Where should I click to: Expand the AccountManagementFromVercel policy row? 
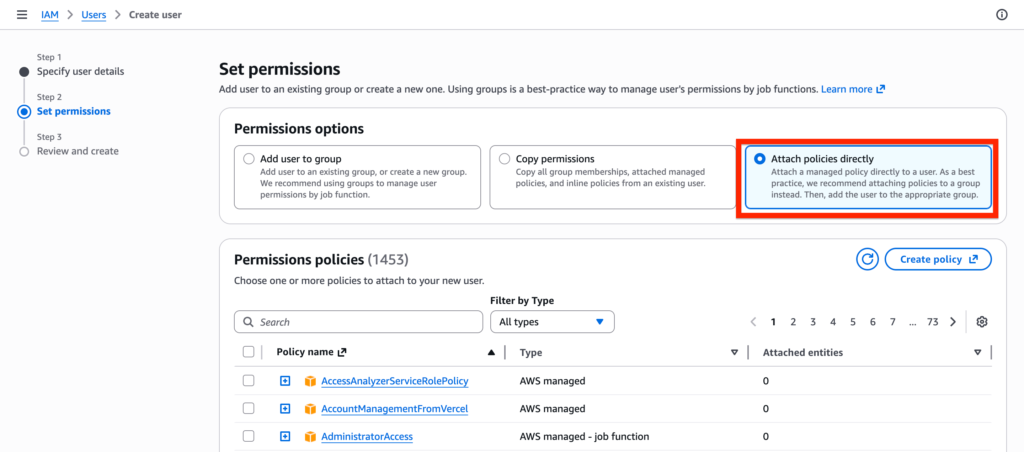coord(285,408)
